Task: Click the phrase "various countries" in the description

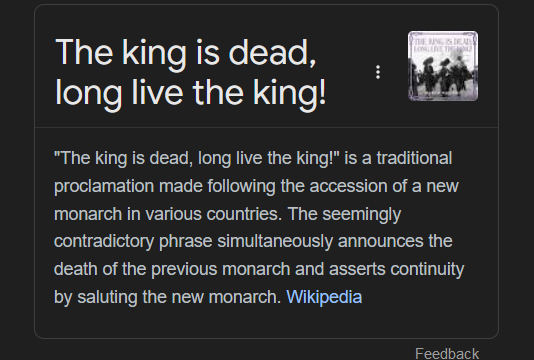Action: point(214,214)
